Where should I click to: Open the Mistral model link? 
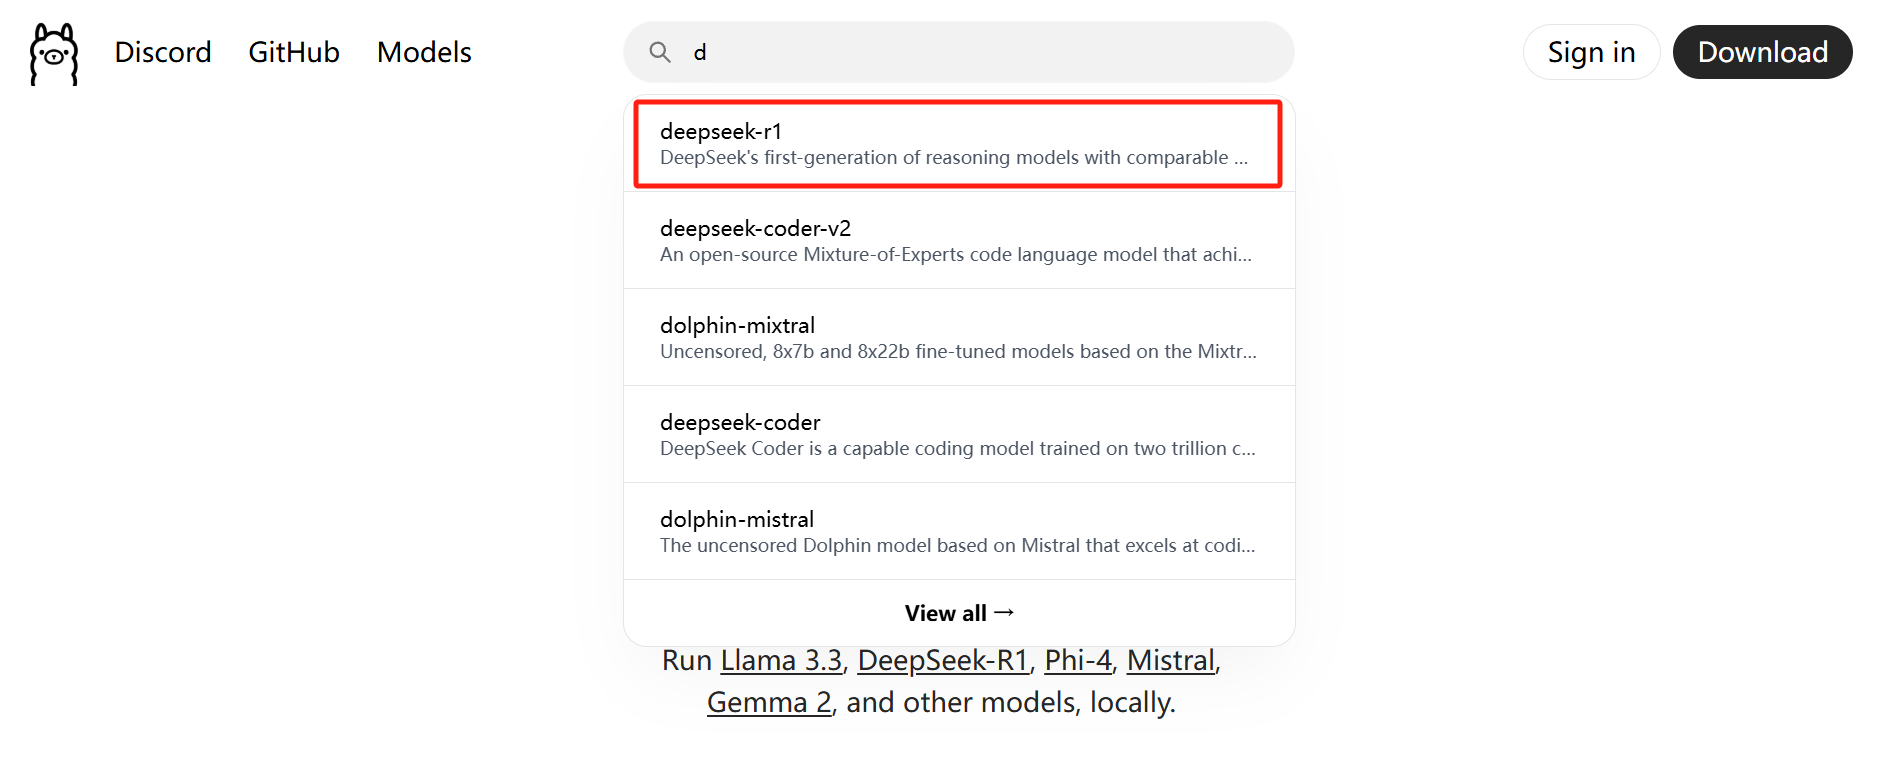tap(1171, 661)
